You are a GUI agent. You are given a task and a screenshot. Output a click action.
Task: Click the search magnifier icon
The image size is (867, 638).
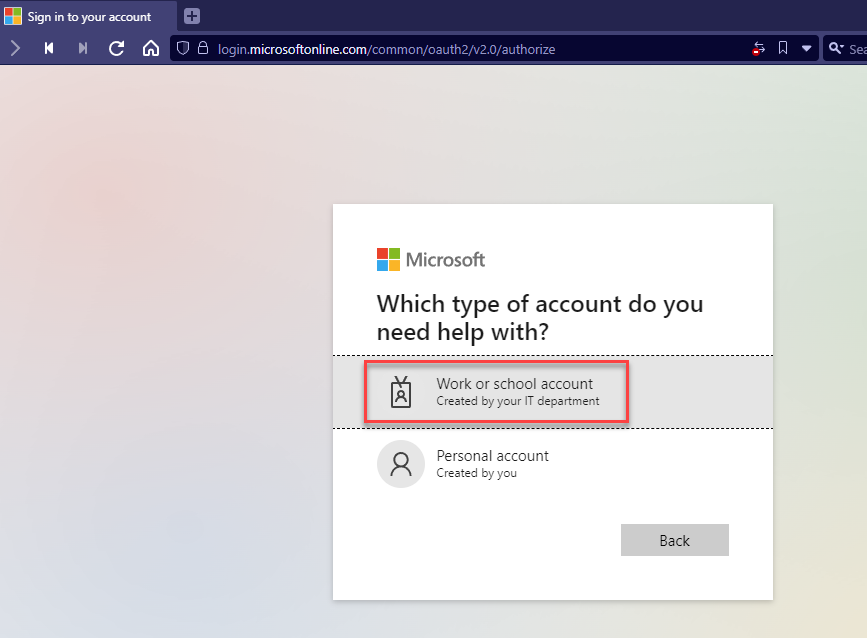point(835,49)
